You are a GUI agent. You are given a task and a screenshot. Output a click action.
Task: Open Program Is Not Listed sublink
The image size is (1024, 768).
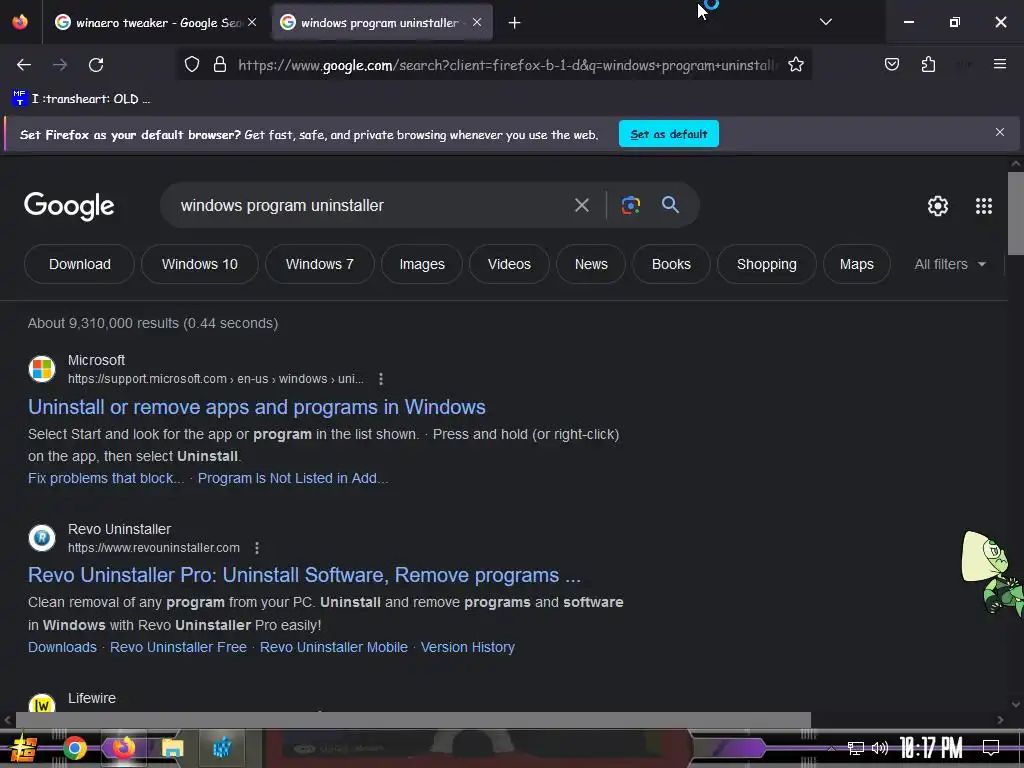[293, 478]
